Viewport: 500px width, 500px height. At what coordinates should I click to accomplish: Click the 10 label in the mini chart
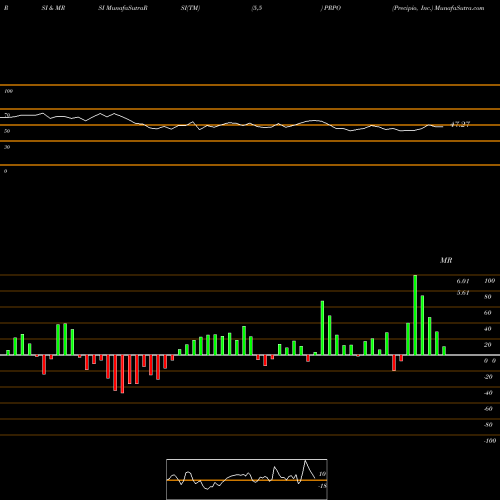coord(322,474)
